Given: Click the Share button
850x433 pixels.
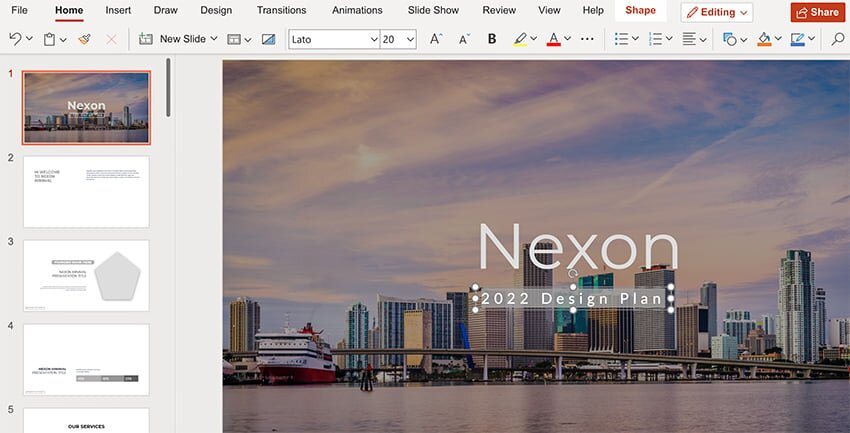Looking at the screenshot, I should pyautogui.click(x=816, y=12).
